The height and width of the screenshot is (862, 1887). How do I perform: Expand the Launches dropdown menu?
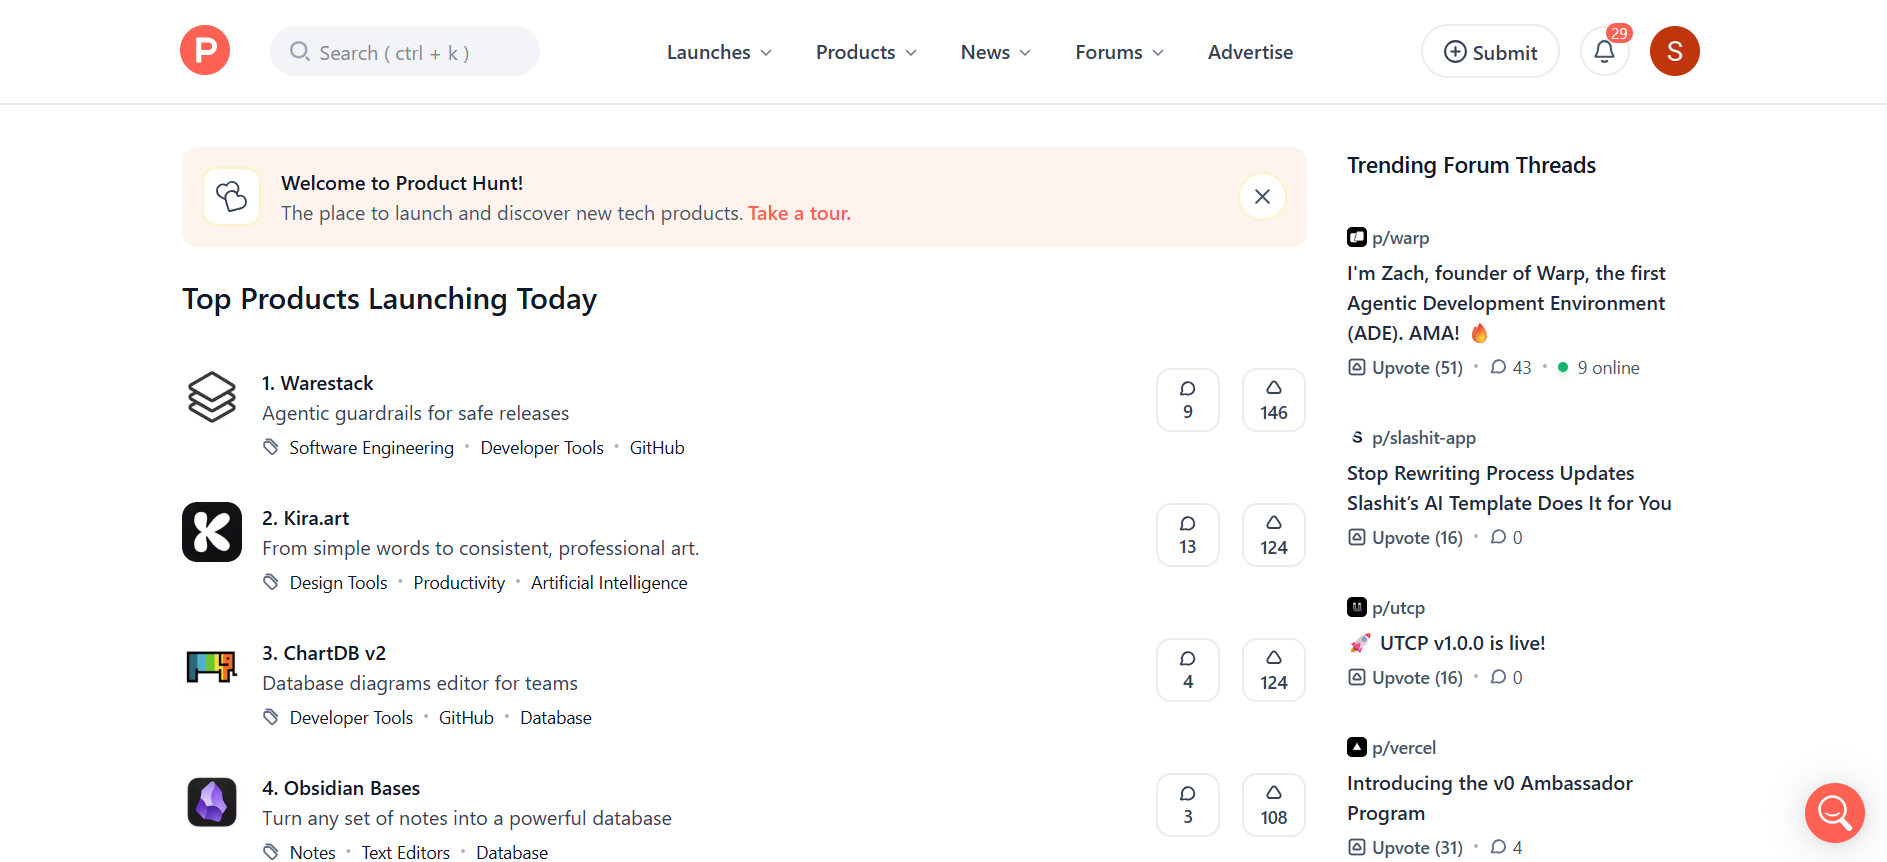click(x=719, y=52)
